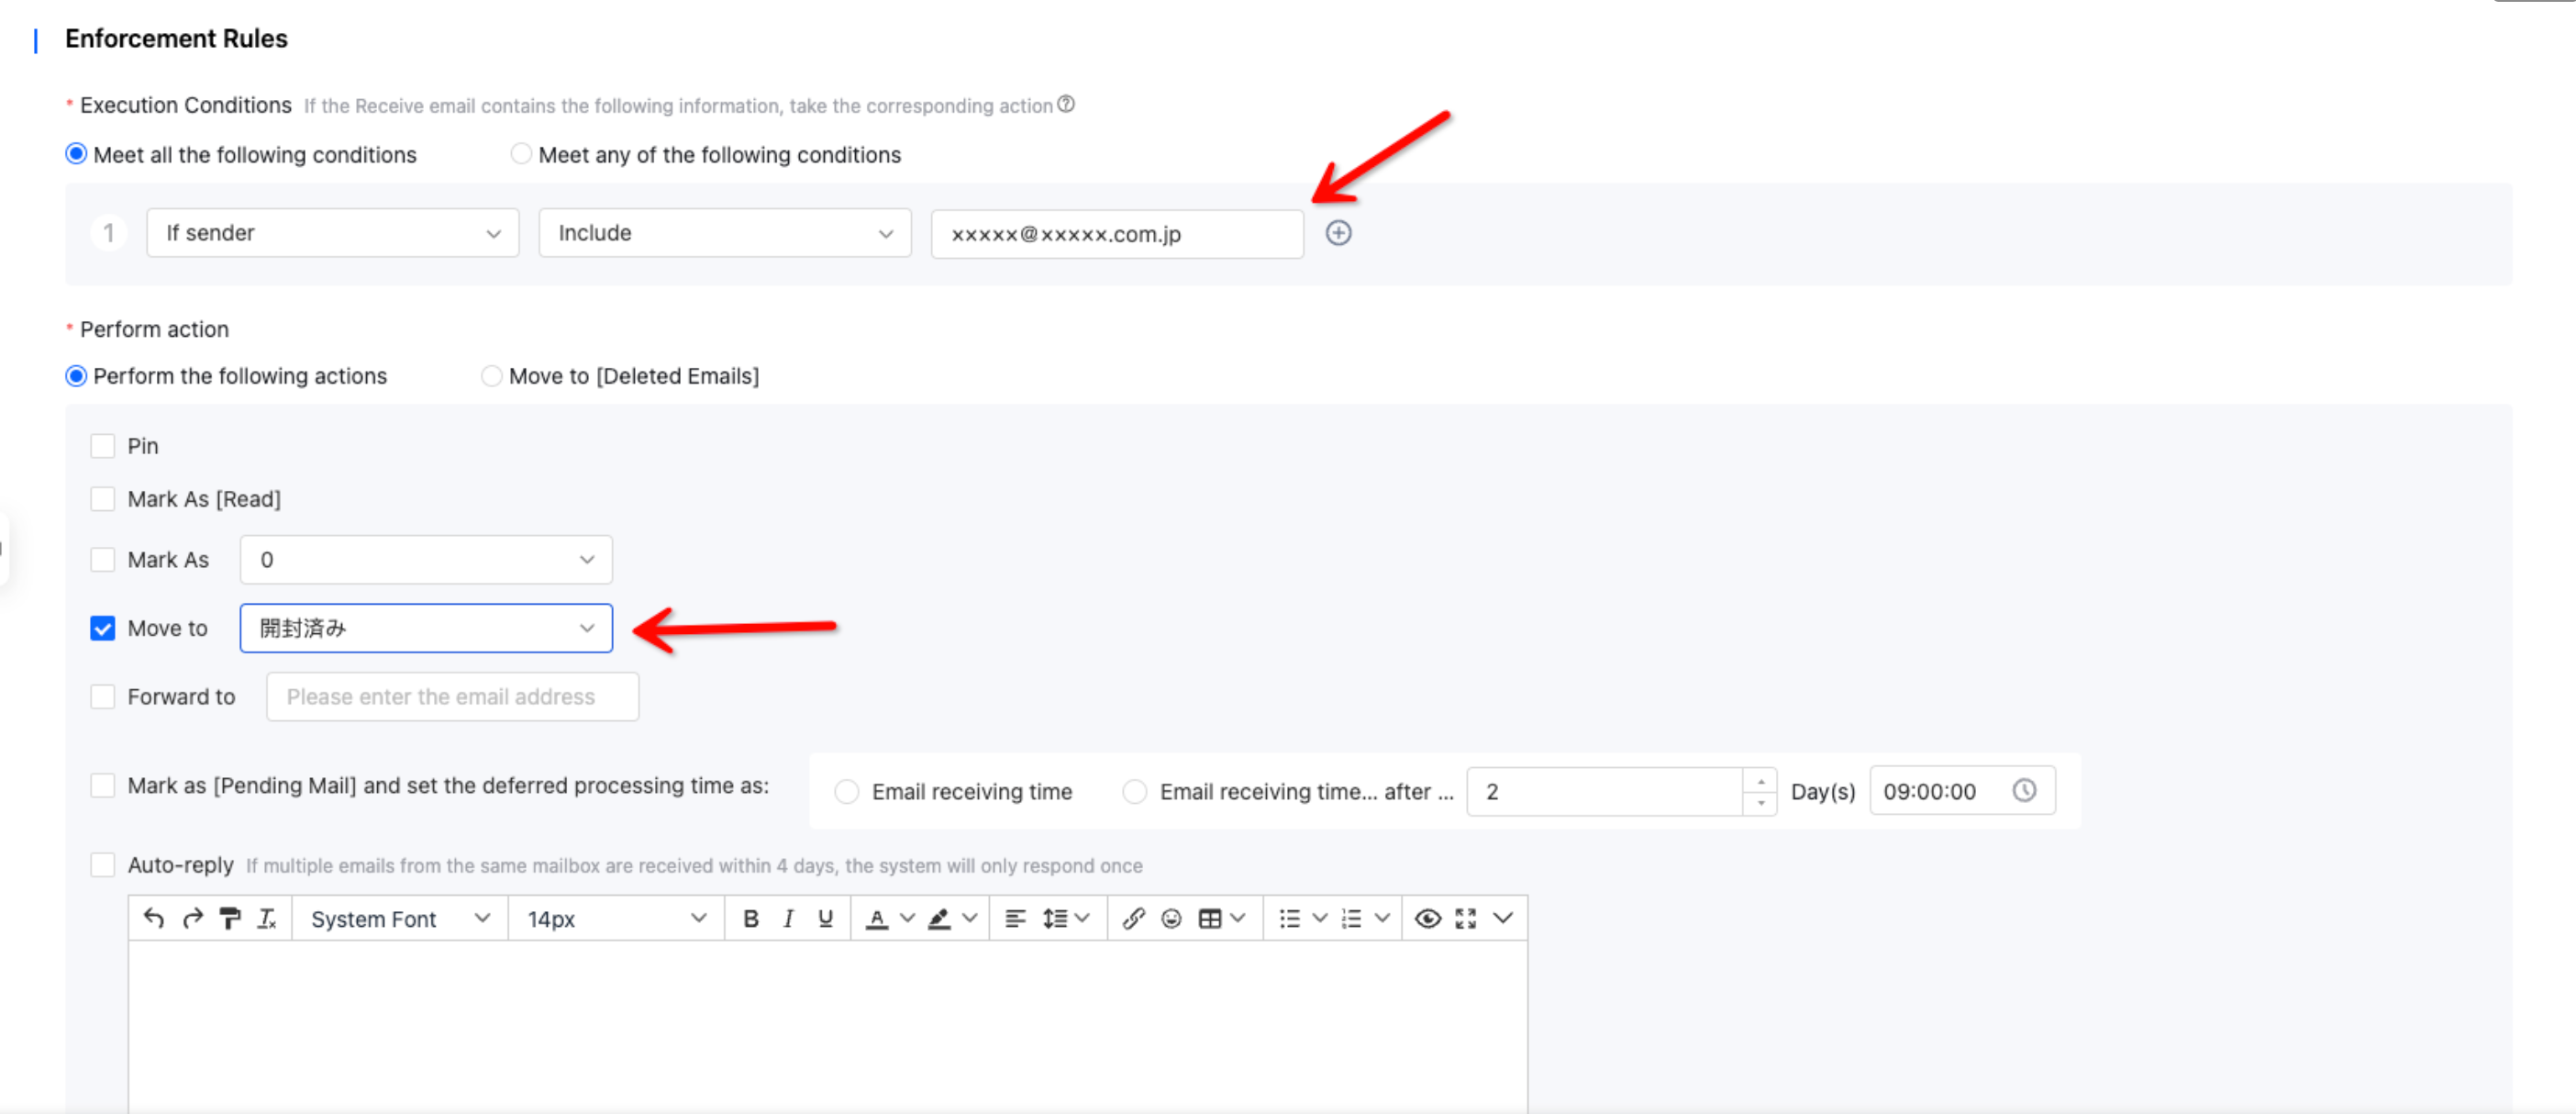Open the Include operator dropdown
The height and width of the screenshot is (1114, 2576).
click(725, 233)
